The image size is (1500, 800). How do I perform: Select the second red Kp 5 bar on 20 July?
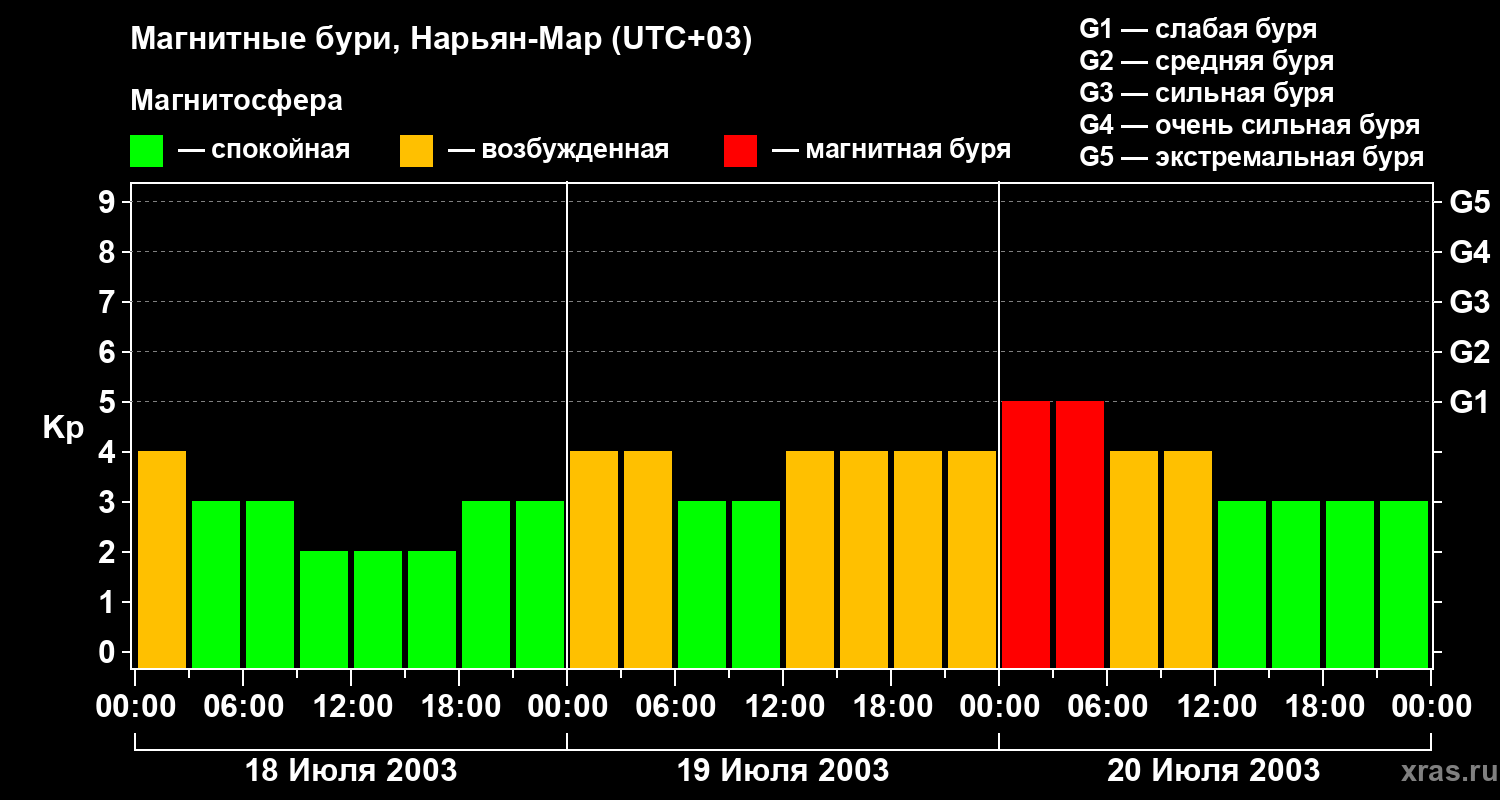click(1080, 534)
